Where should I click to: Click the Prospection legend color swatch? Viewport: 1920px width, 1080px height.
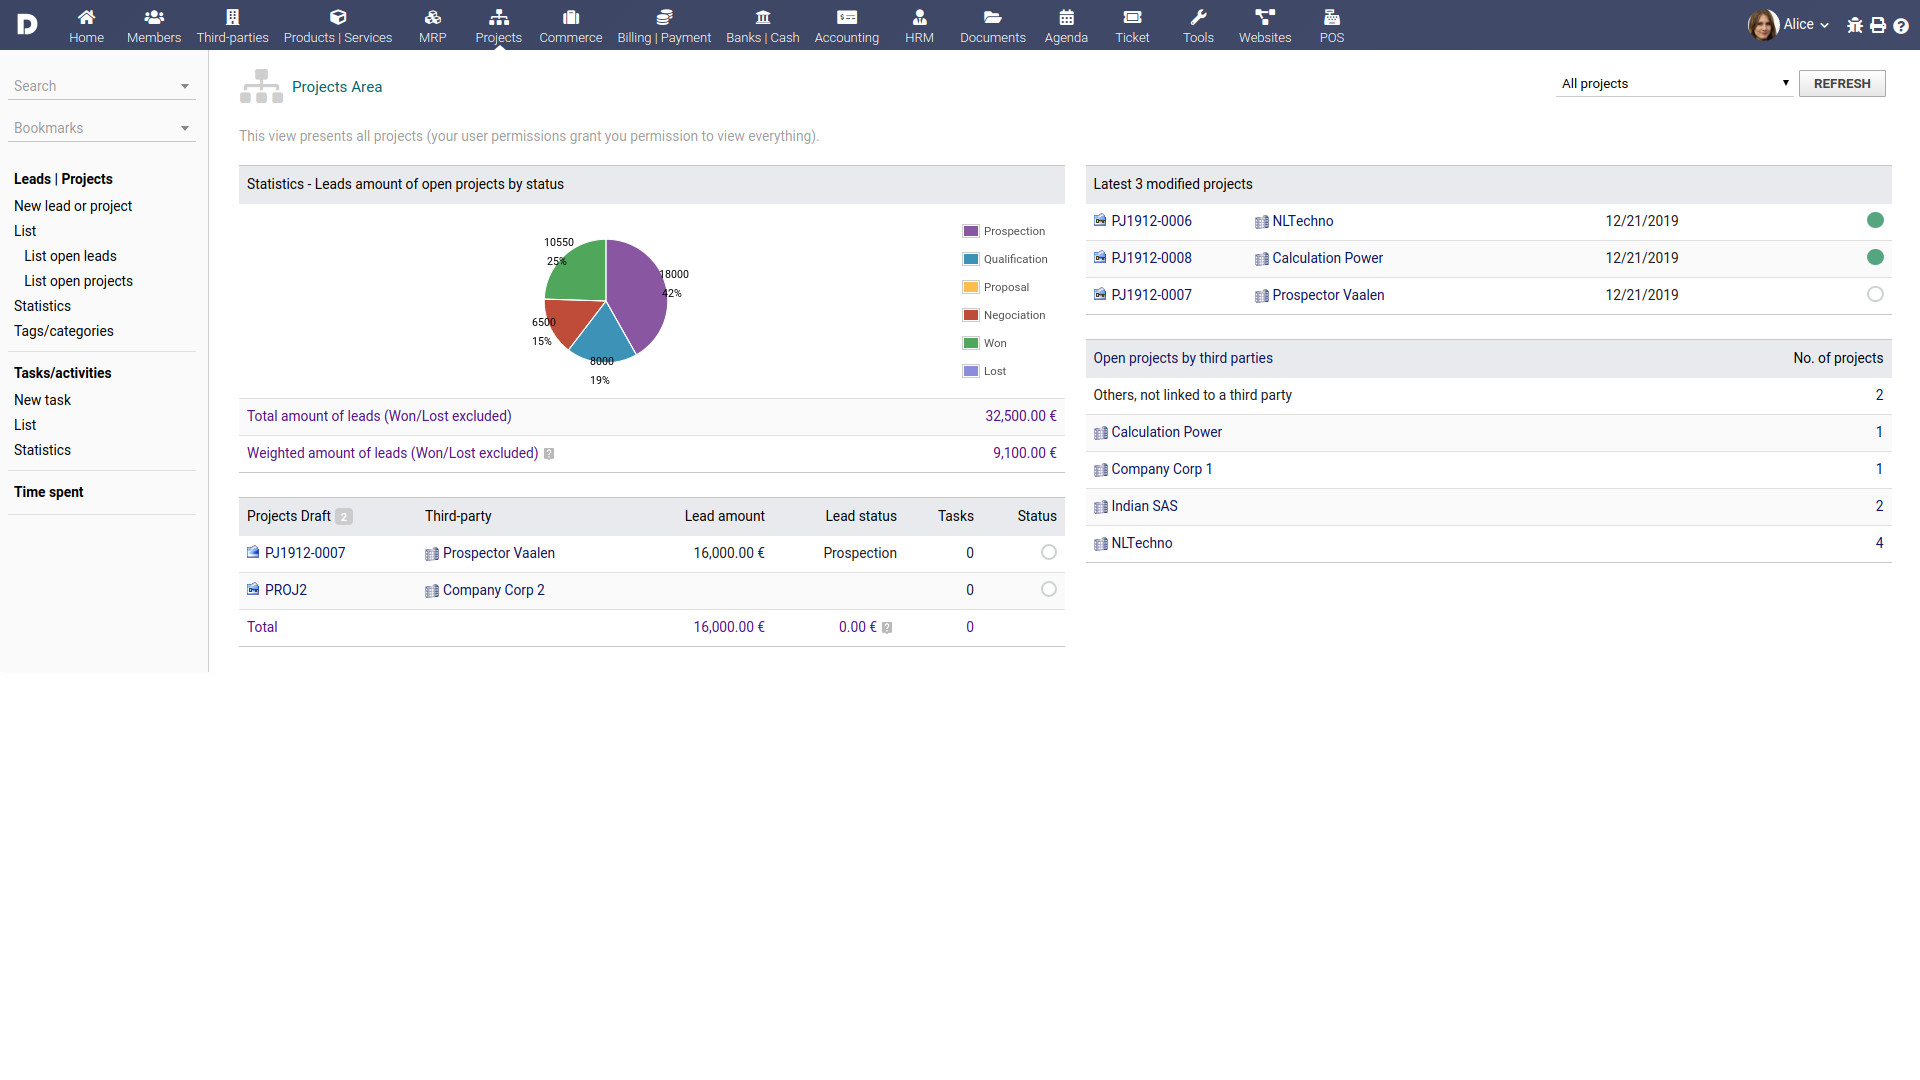click(970, 231)
